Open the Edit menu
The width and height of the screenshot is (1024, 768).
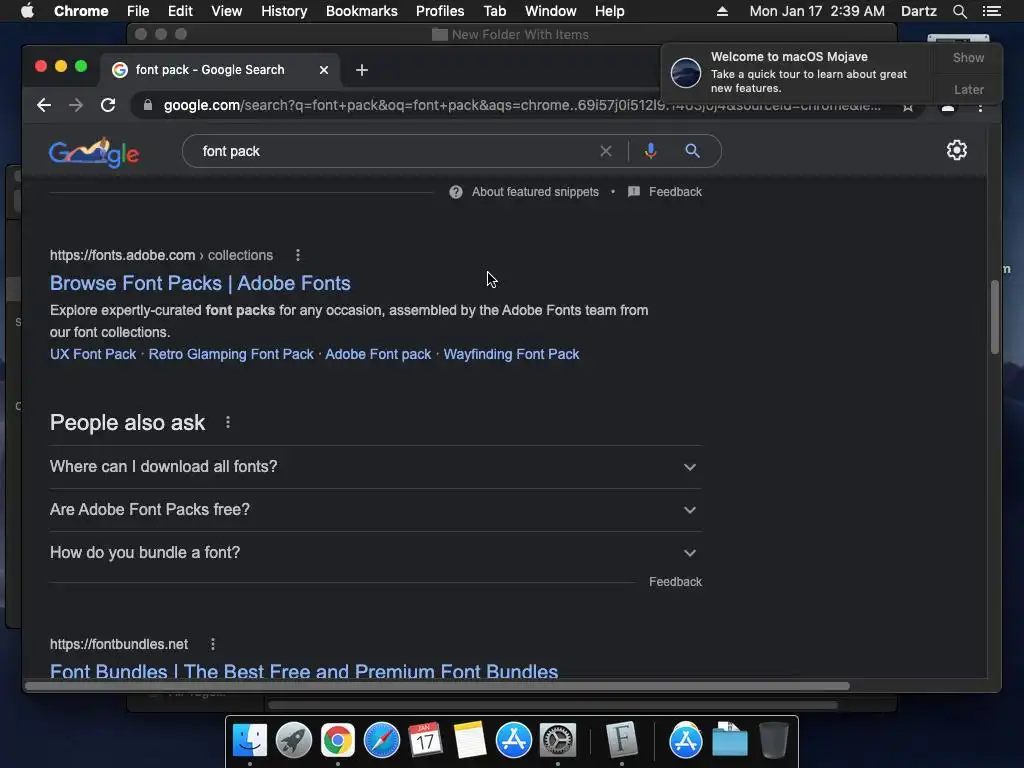click(180, 11)
